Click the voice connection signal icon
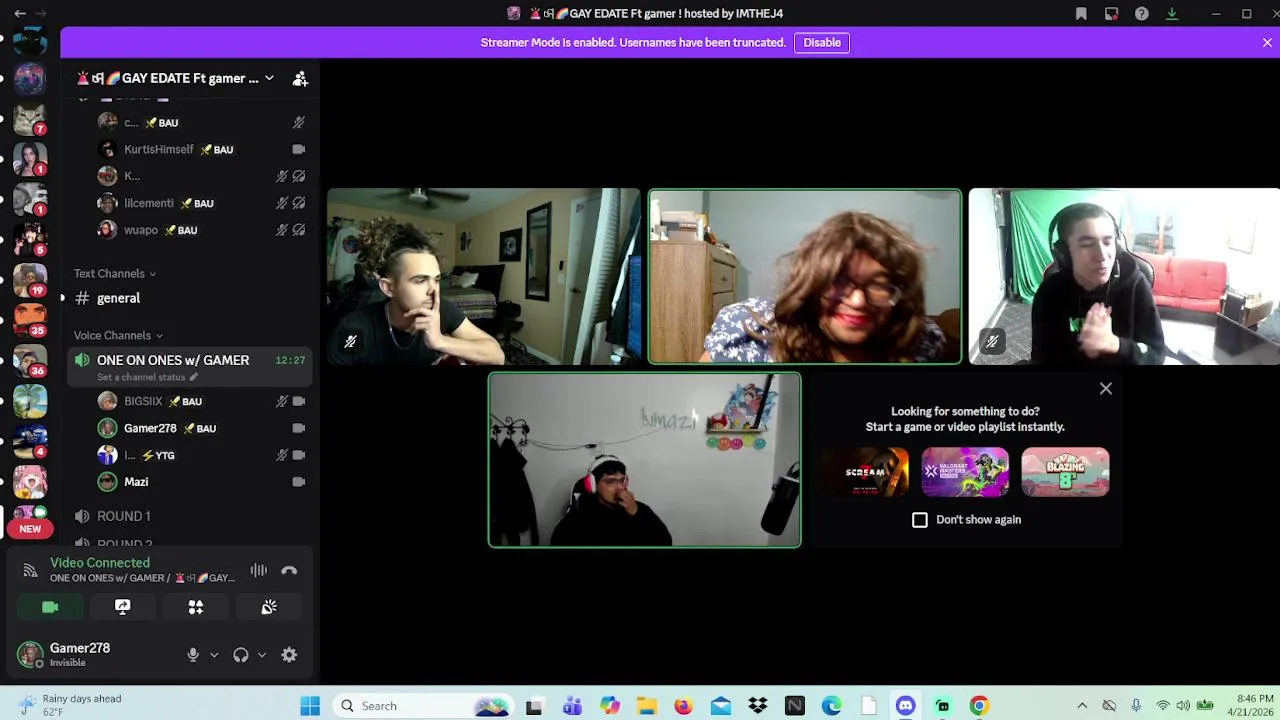This screenshot has height=720, width=1280. (30, 570)
